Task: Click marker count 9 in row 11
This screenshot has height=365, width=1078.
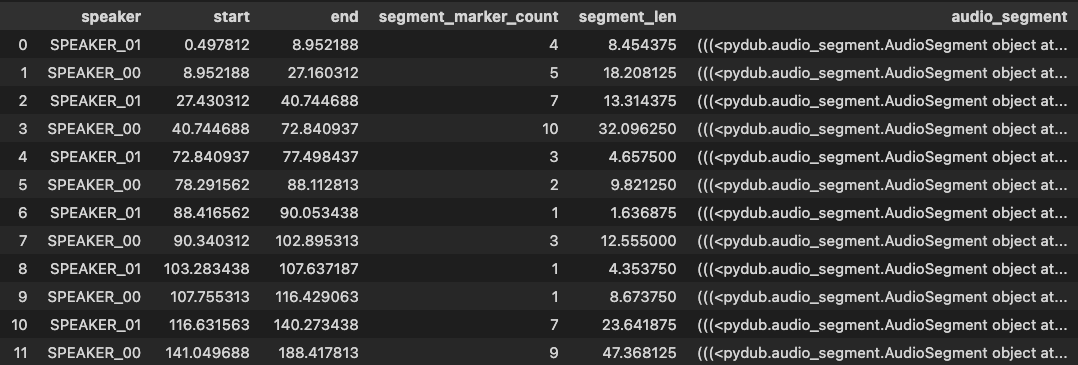Action: [554, 353]
